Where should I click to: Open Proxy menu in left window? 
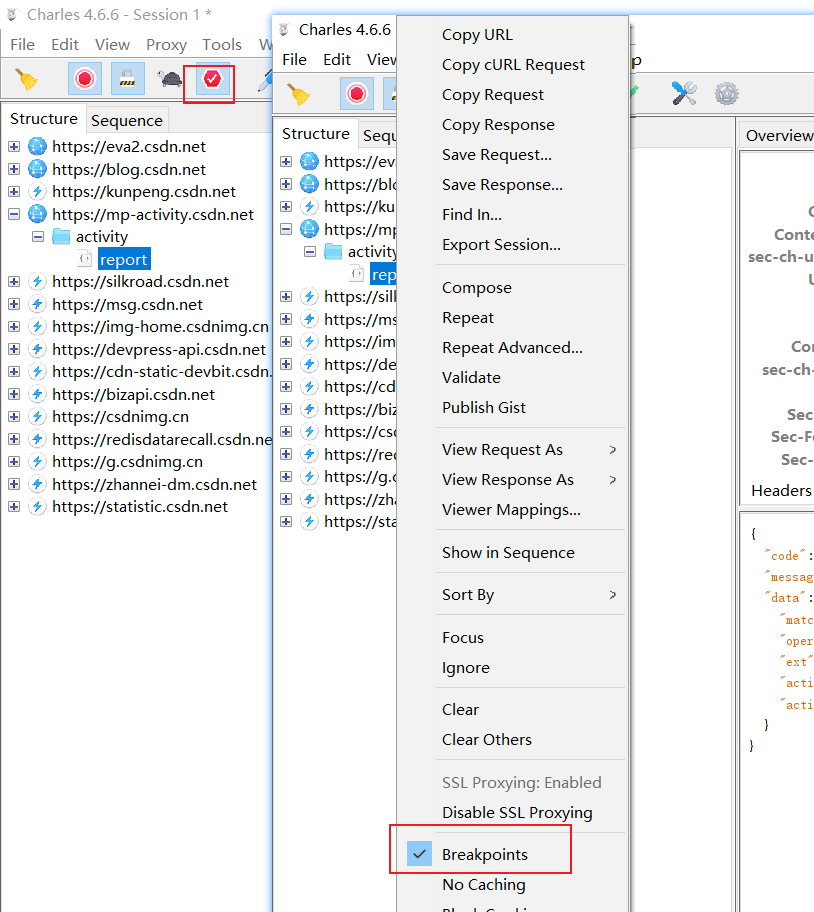pos(166,45)
